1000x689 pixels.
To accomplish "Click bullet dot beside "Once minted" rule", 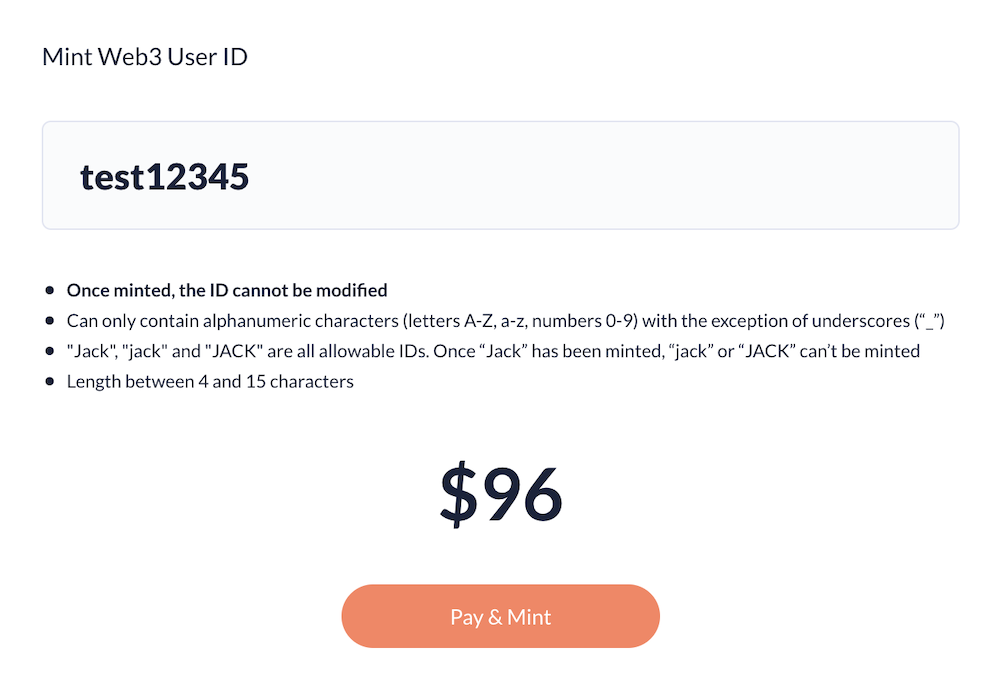I will (50, 291).
